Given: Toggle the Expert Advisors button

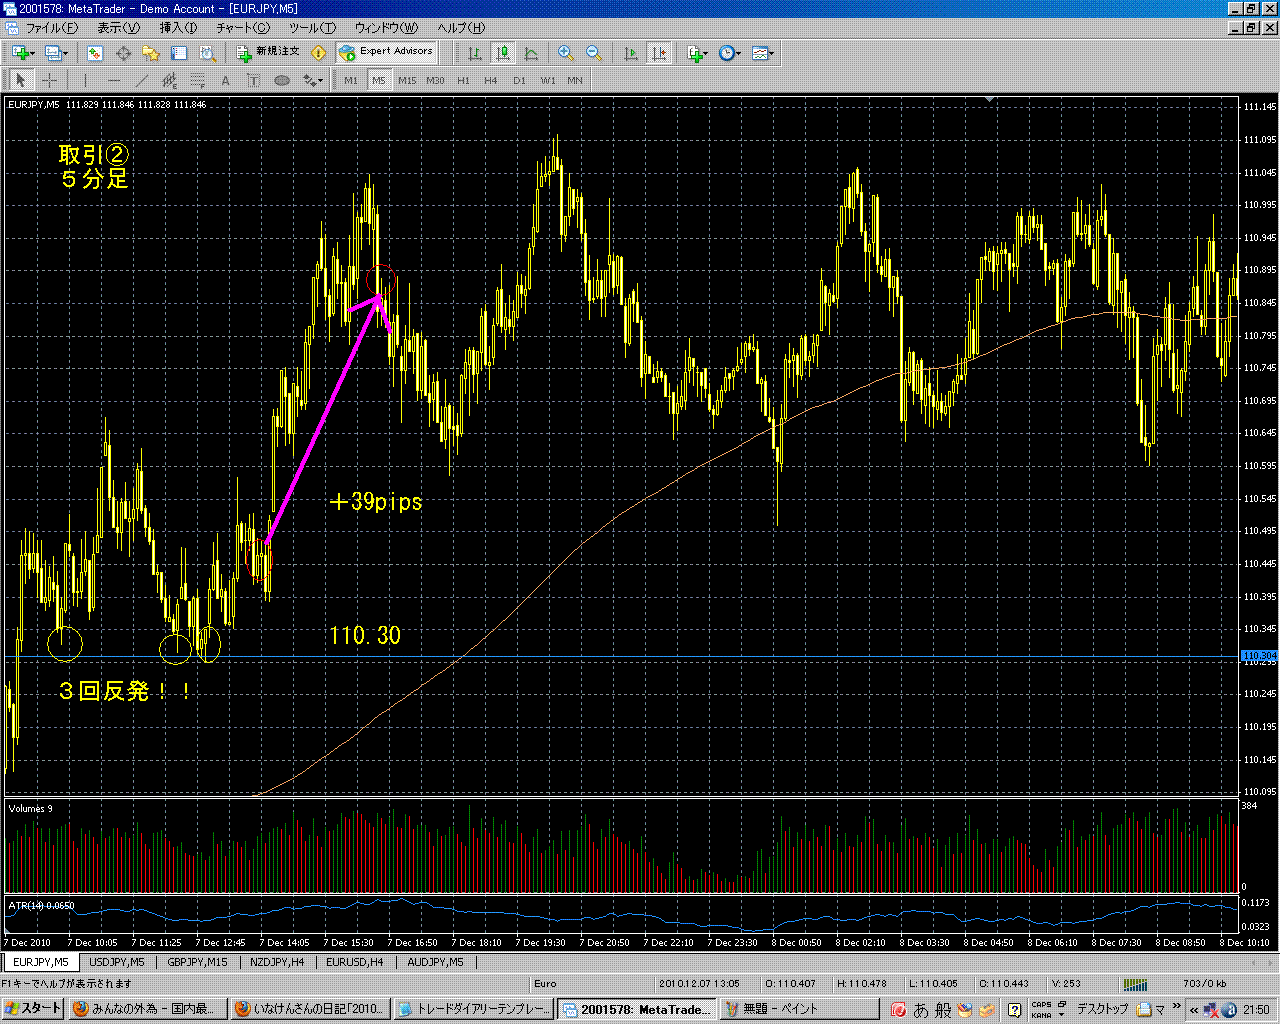Looking at the screenshot, I should coord(387,52).
